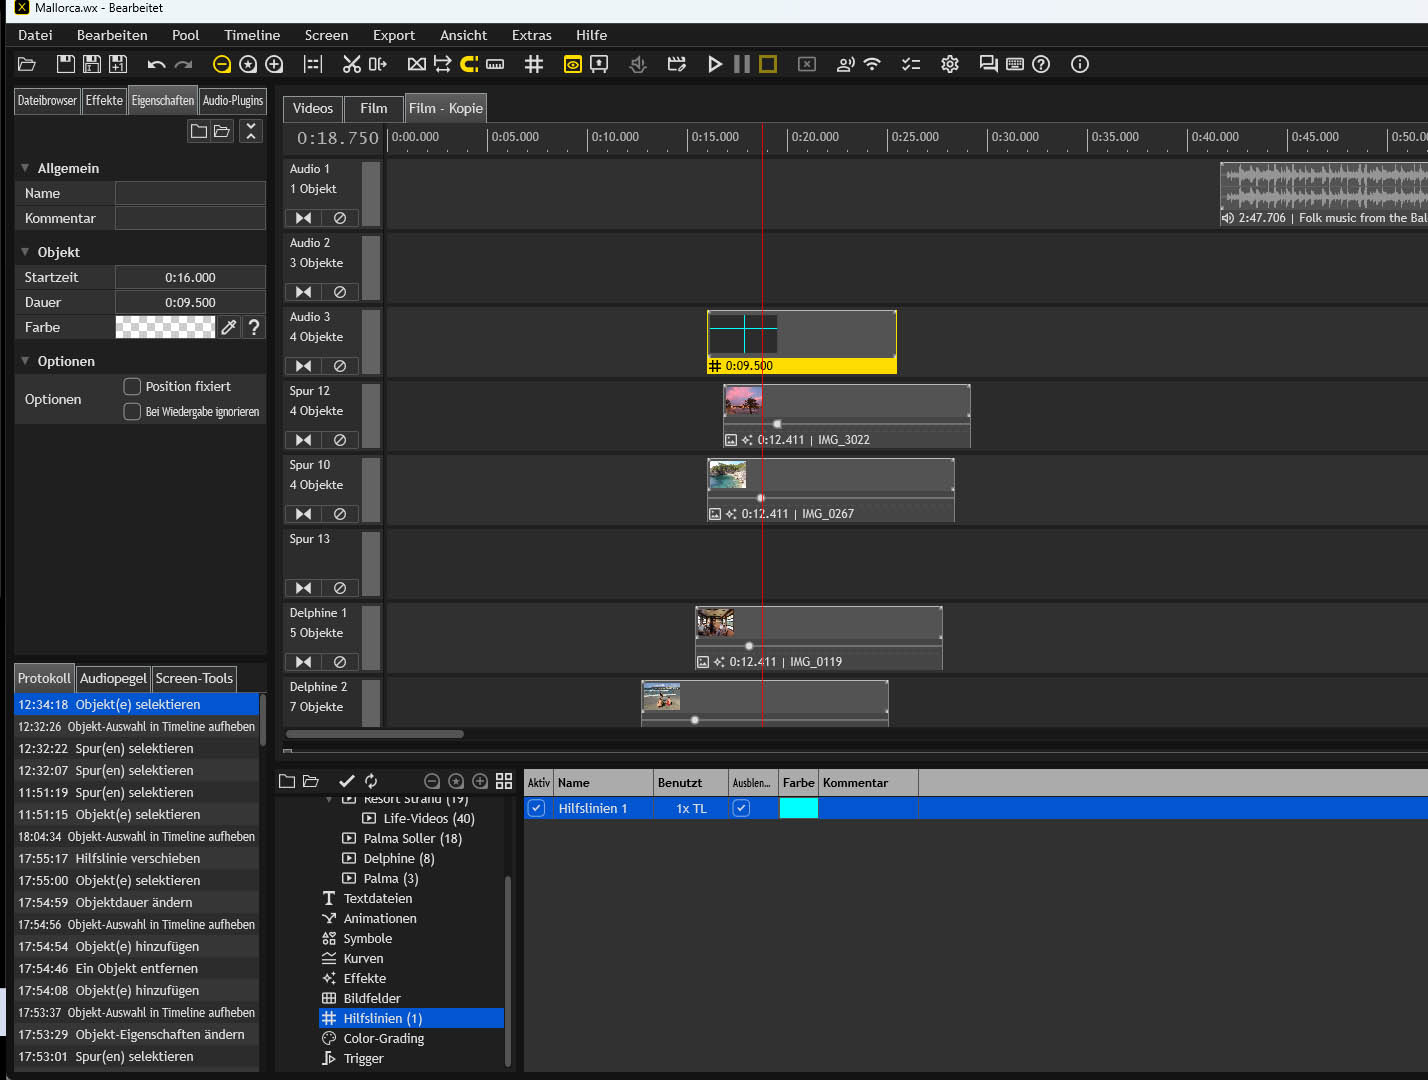Click the cyan Farbe swatch of Hilfslinien 1

(798, 808)
